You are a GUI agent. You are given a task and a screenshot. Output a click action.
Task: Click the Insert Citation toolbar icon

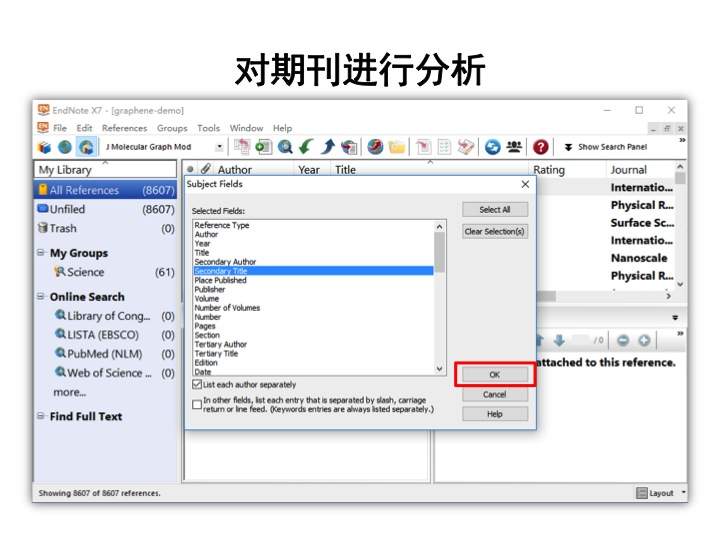(x=423, y=147)
